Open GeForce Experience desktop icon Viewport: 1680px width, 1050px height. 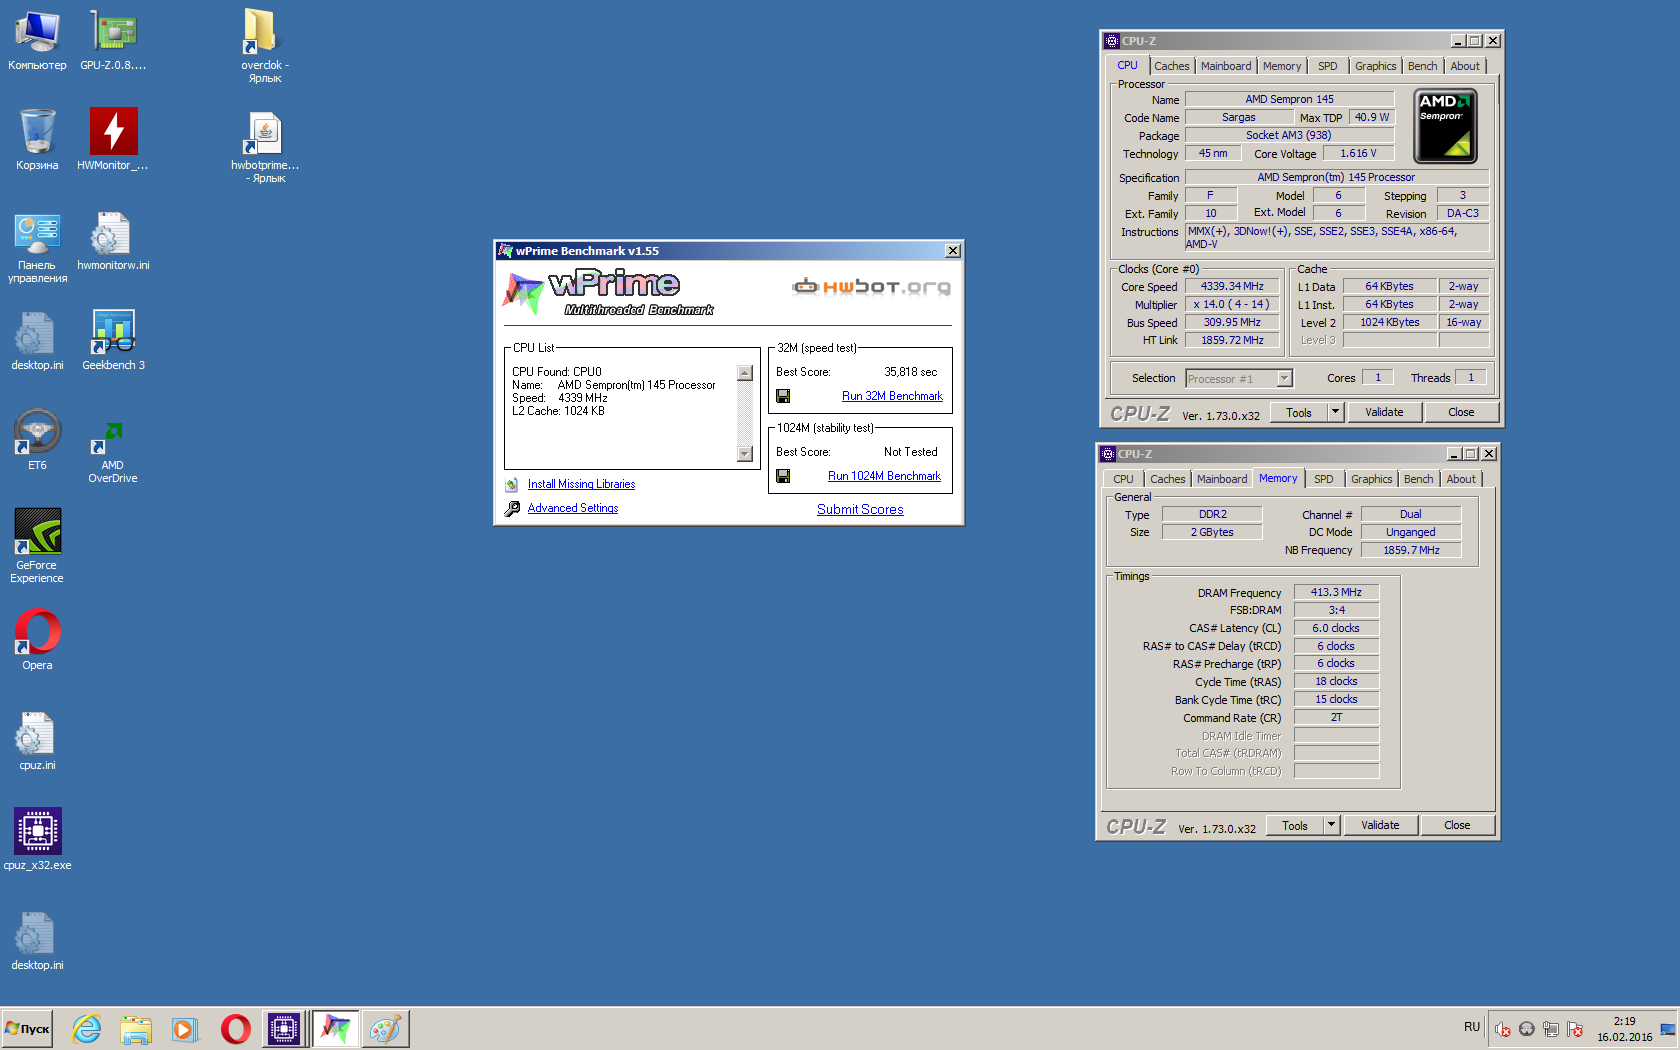pyautogui.click(x=37, y=546)
